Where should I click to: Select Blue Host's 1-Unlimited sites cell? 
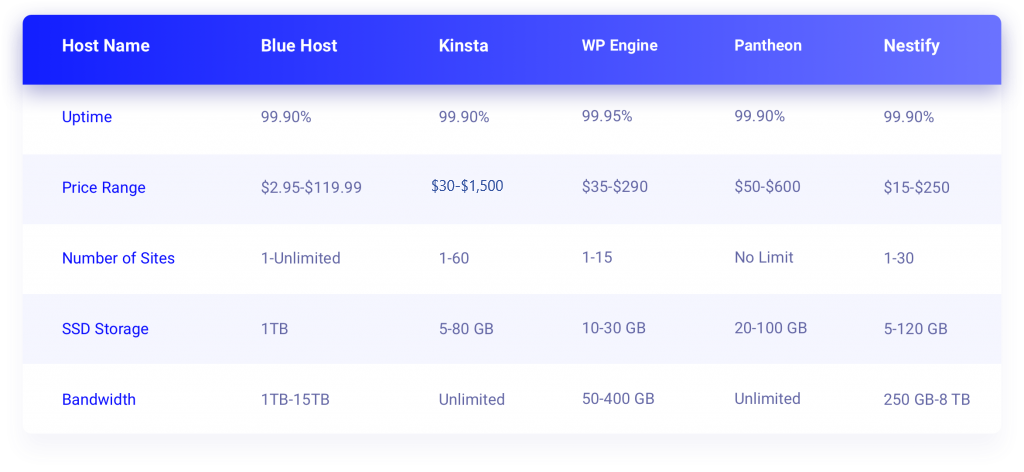301,258
